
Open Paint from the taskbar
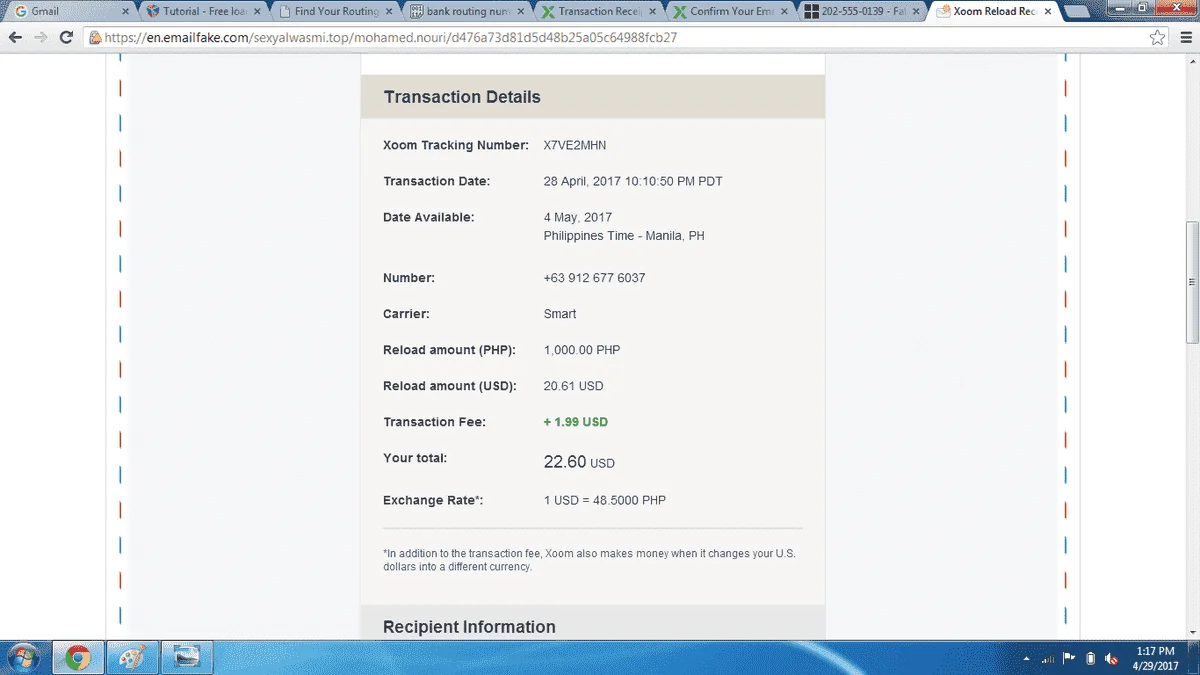(132, 657)
